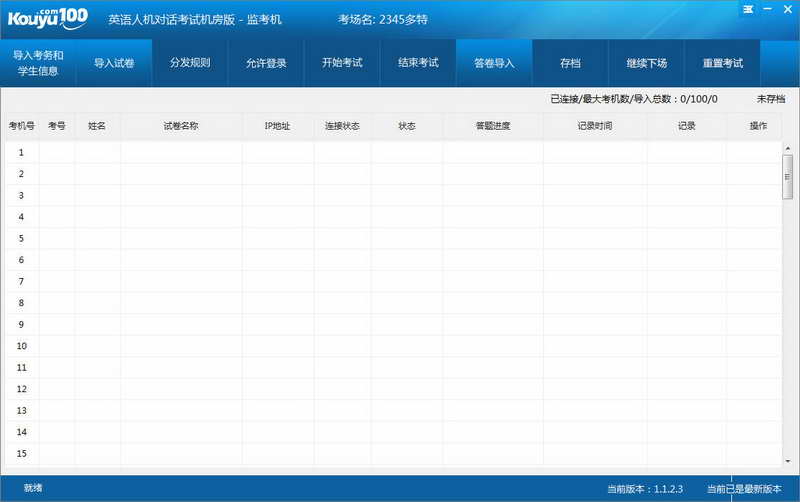Click the 记录 column header
This screenshot has width=800, height=502.
(x=687, y=126)
